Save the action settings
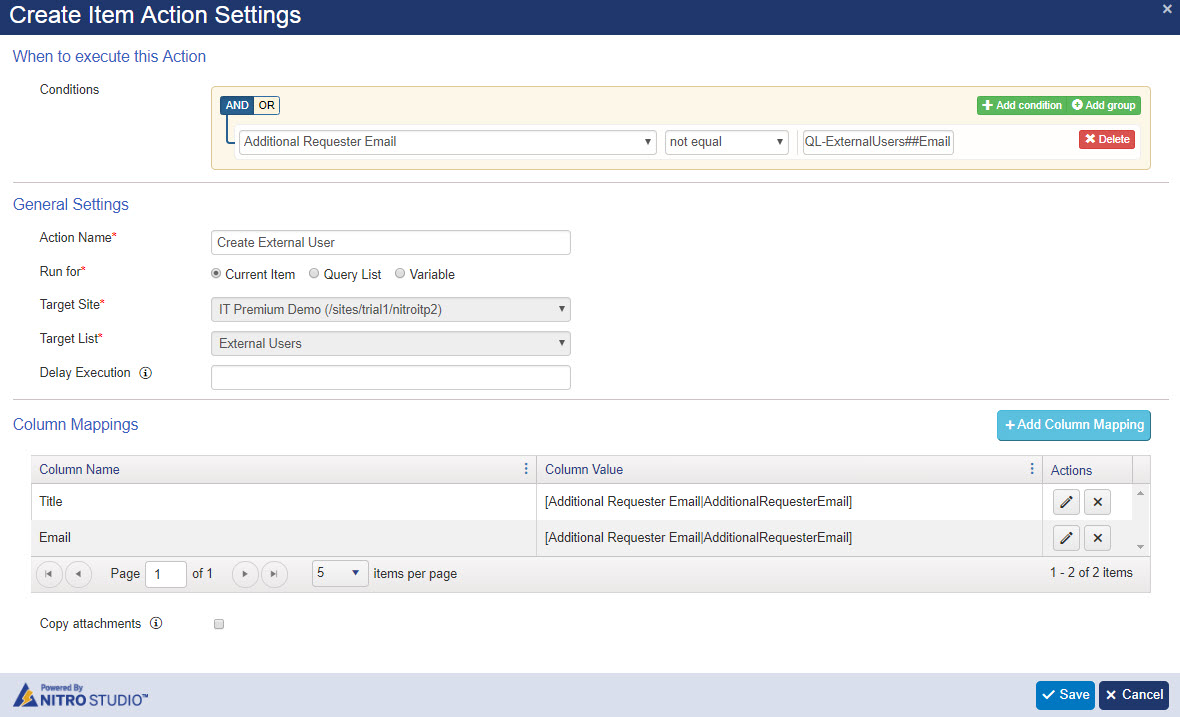1180x717 pixels. [1065, 695]
